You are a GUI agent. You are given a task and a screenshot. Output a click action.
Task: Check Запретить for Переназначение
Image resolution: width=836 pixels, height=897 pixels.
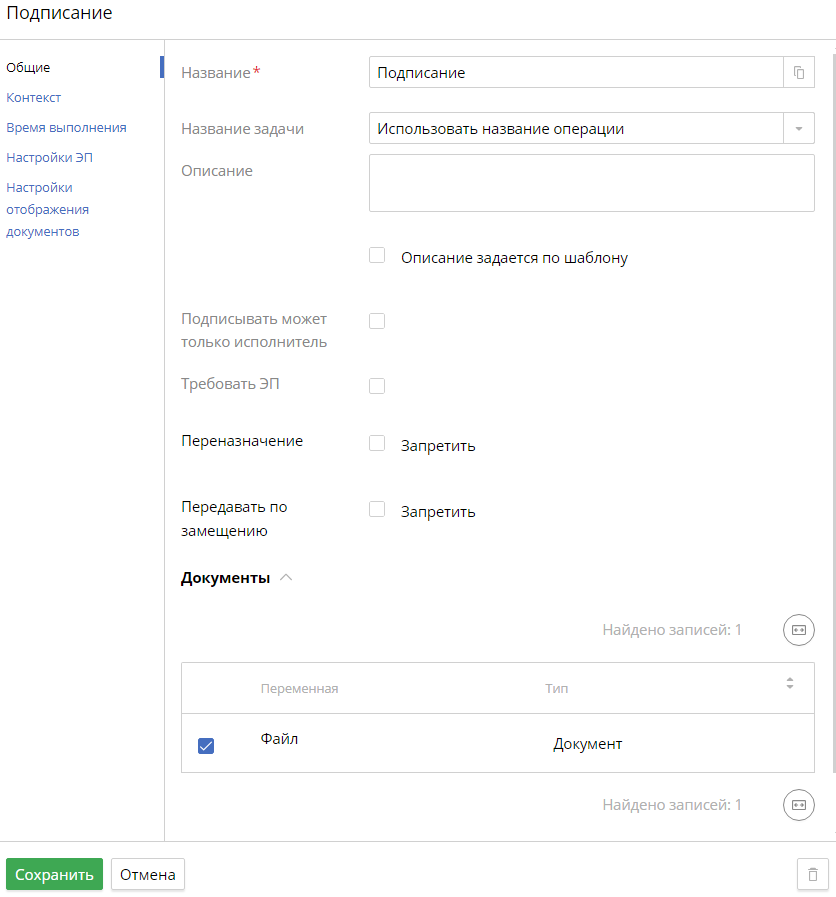[x=377, y=444]
